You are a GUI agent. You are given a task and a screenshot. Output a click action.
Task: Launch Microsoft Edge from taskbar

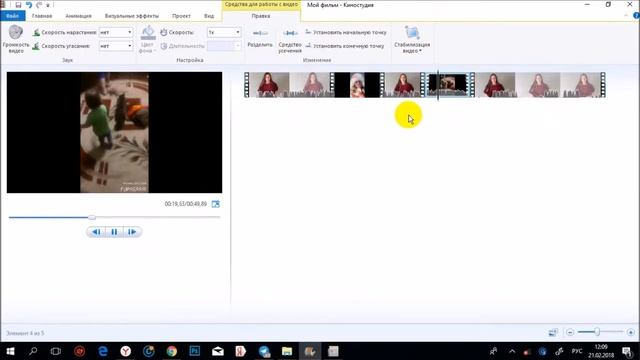click(102, 351)
